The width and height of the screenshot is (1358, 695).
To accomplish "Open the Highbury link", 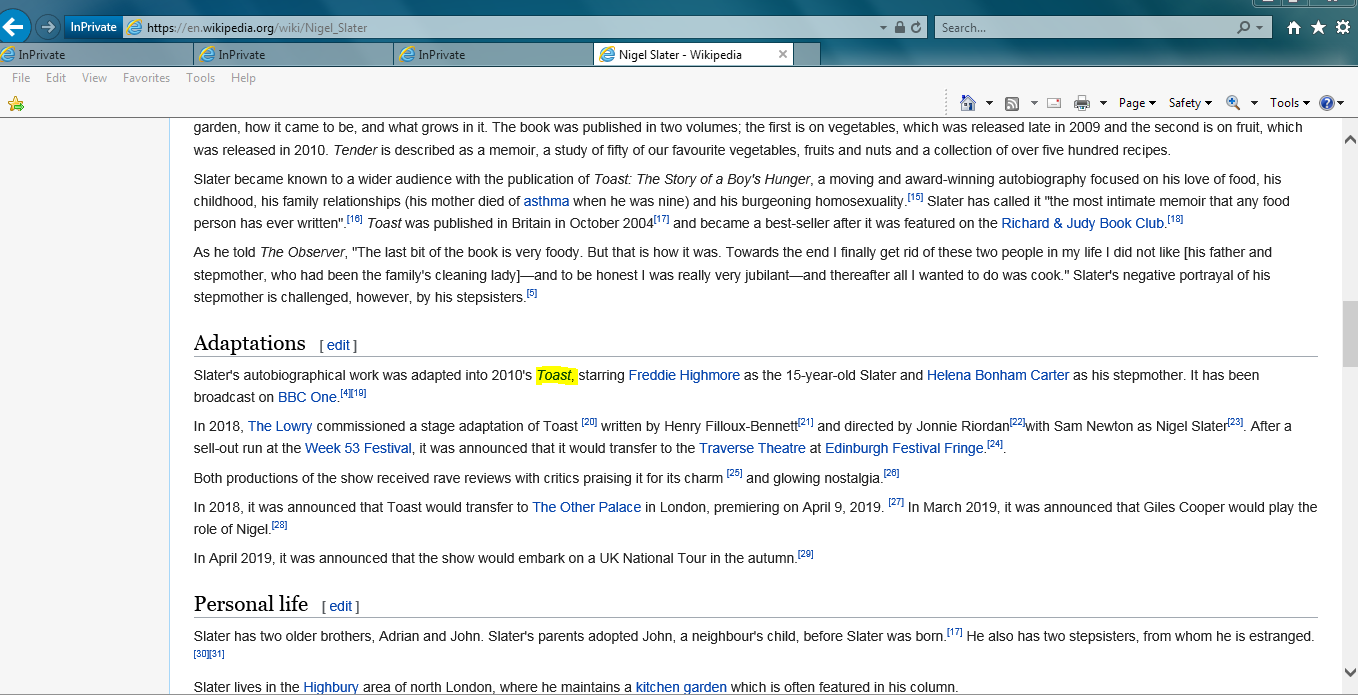I will point(331,687).
